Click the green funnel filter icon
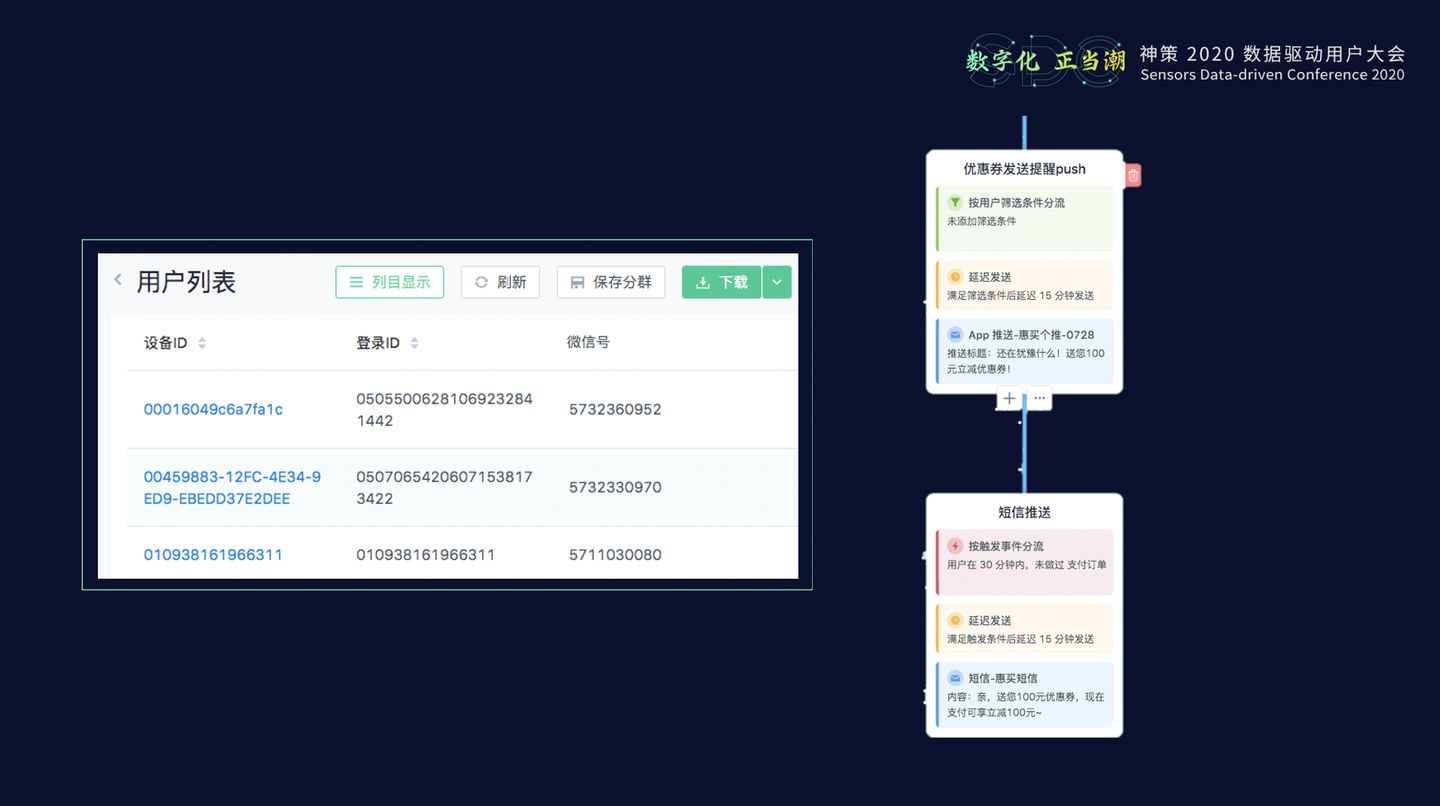Image resolution: width=1440 pixels, height=806 pixels. [x=954, y=202]
